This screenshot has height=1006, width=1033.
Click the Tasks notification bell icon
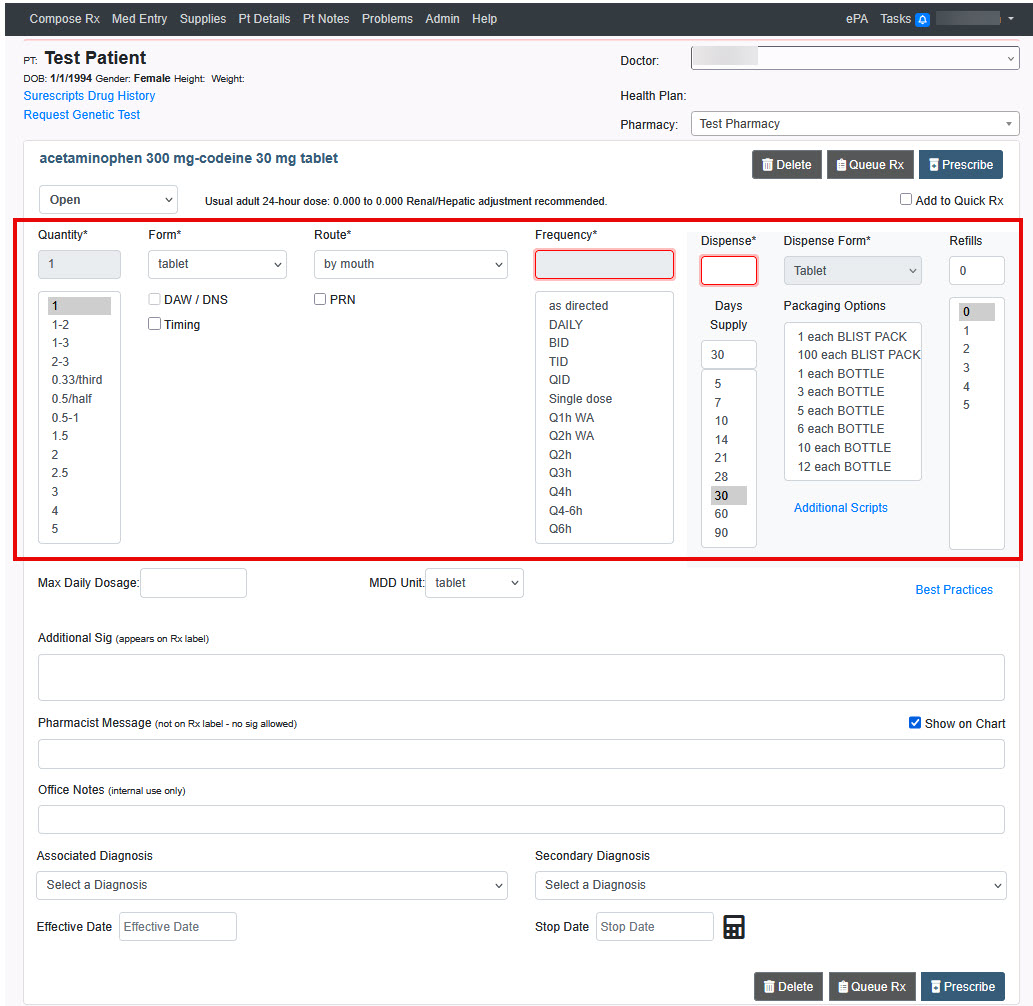pyautogui.click(x=922, y=19)
